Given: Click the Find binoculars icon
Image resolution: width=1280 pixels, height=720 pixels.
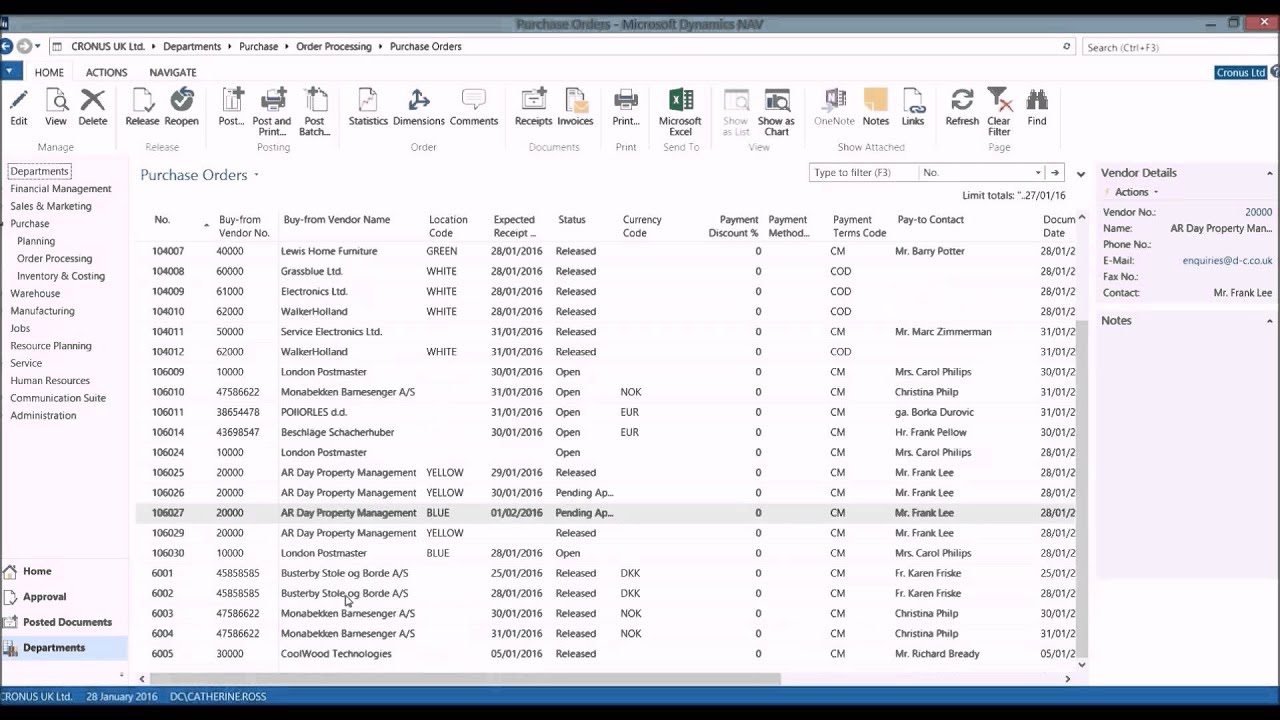Looking at the screenshot, I should 1037,107.
